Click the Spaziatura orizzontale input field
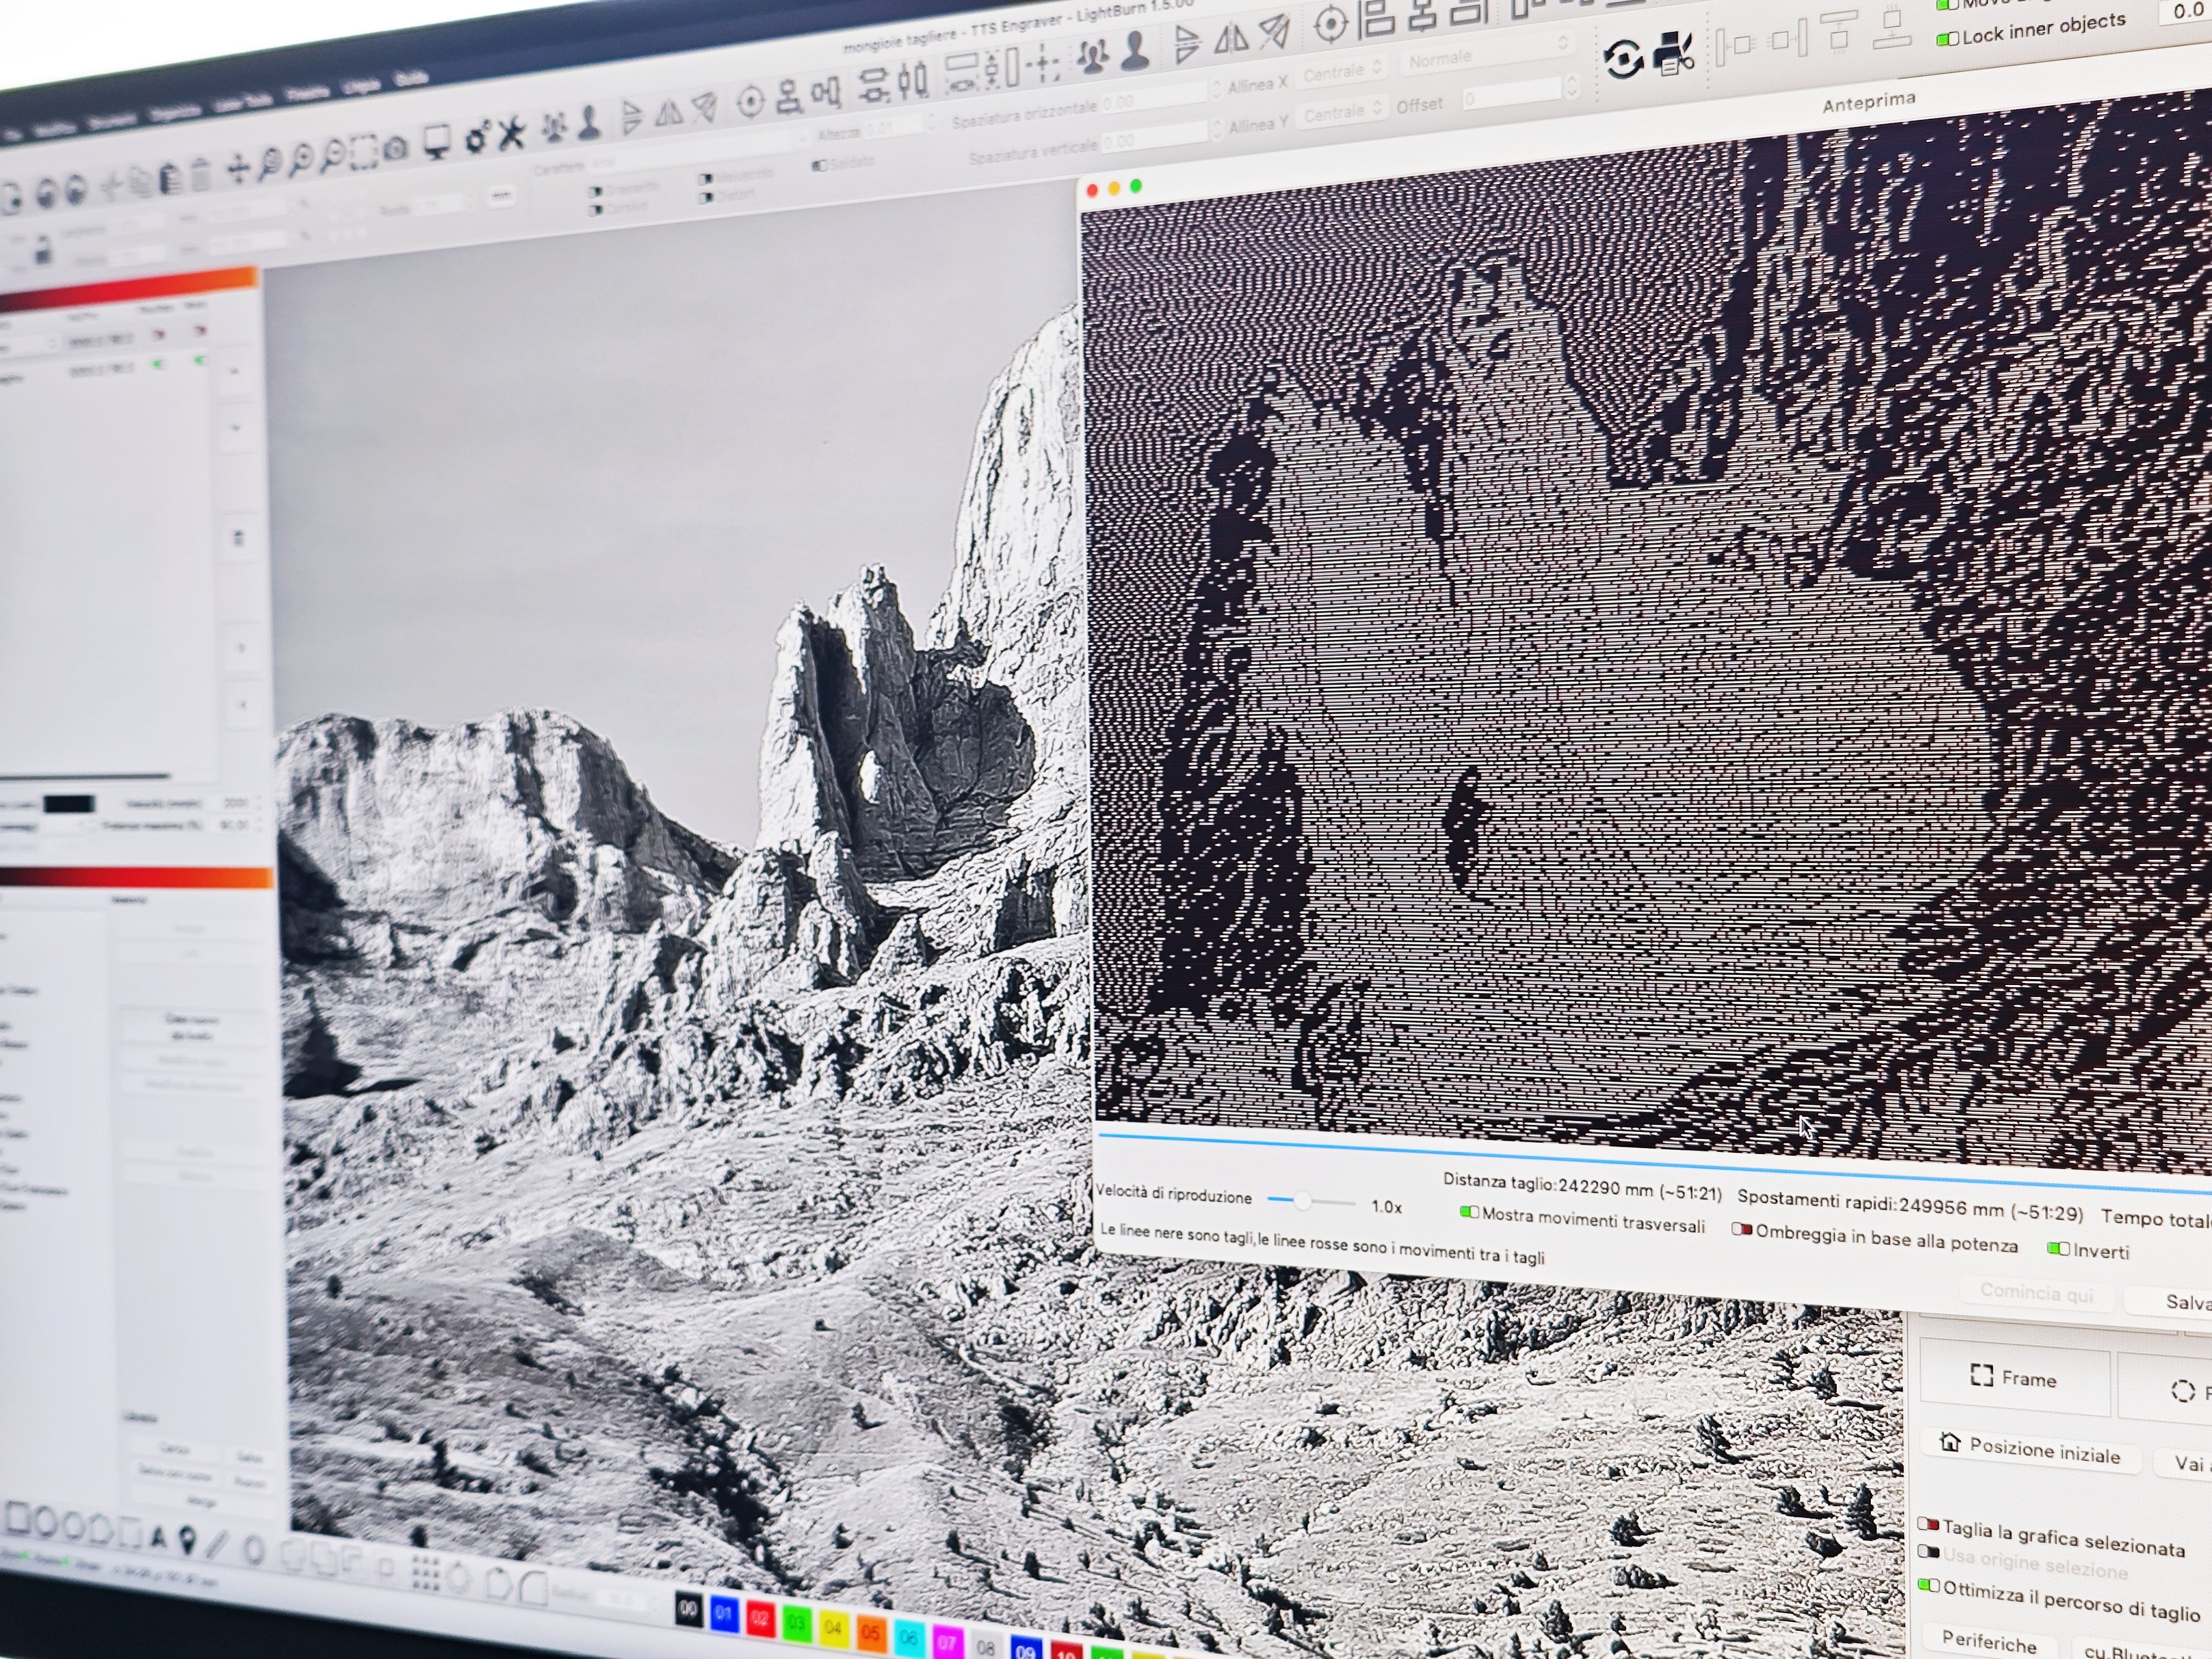Viewport: 2212px width, 1659px height. click(1154, 97)
